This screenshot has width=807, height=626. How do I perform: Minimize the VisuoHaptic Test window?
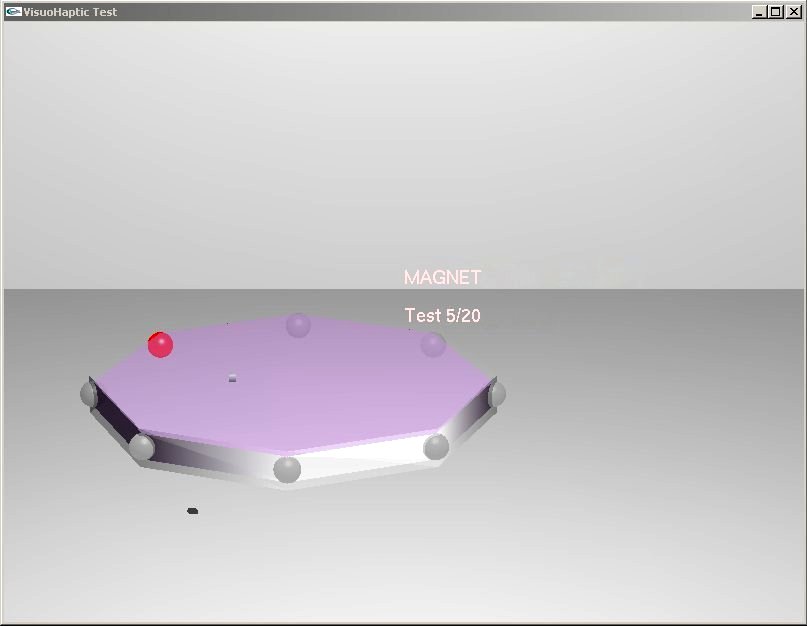(x=757, y=12)
